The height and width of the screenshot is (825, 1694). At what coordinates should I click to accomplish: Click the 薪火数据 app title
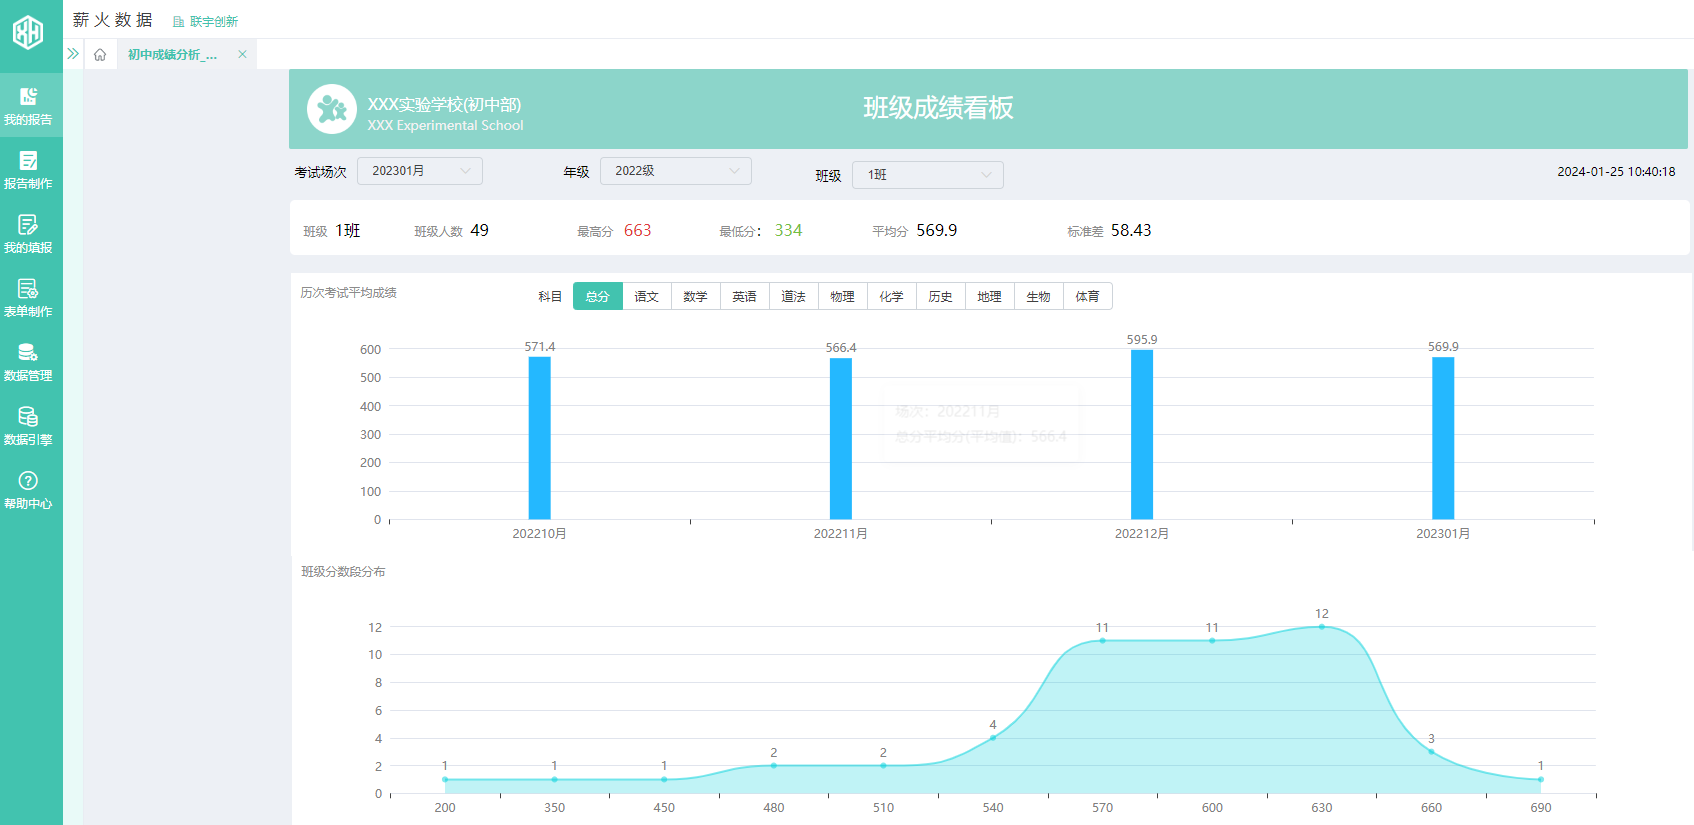click(113, 20)
